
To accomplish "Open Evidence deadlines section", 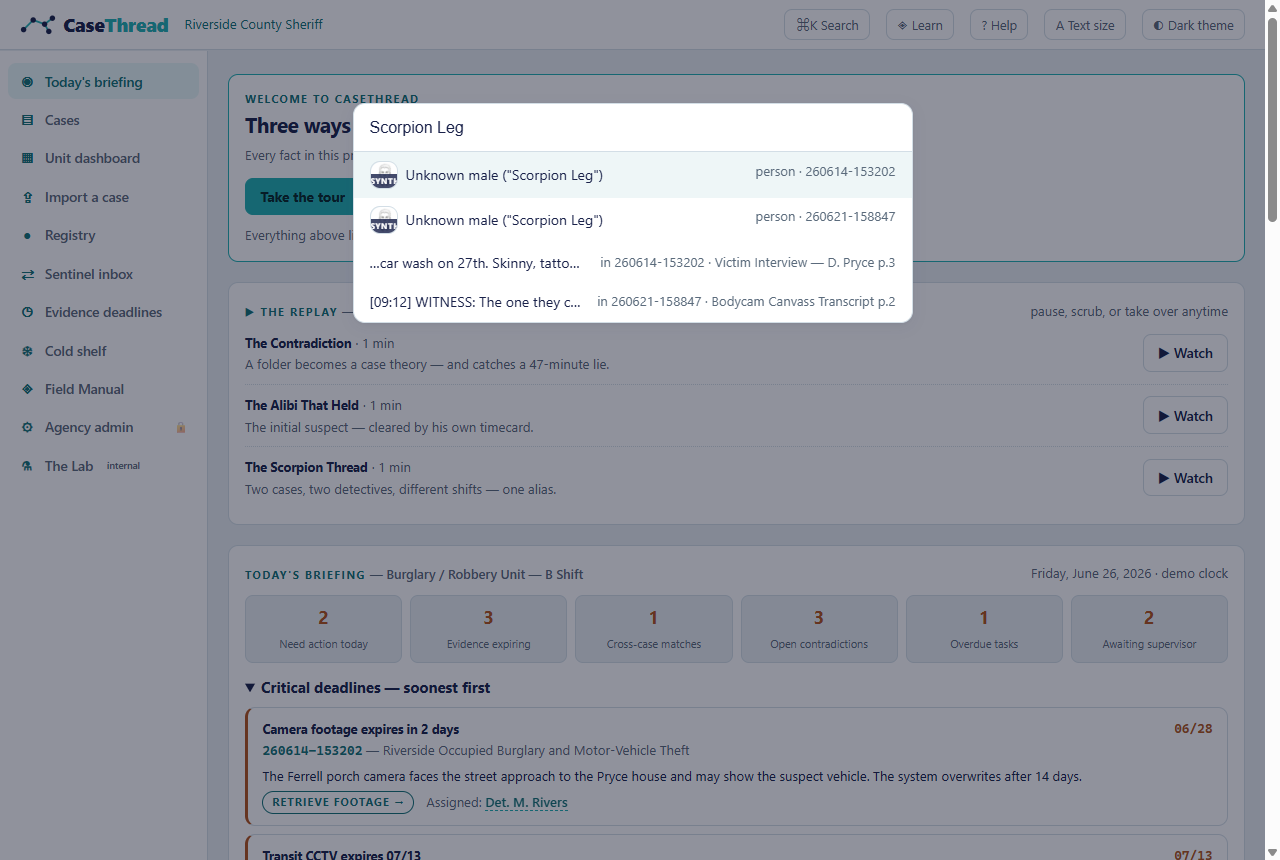I will point(103,312).
